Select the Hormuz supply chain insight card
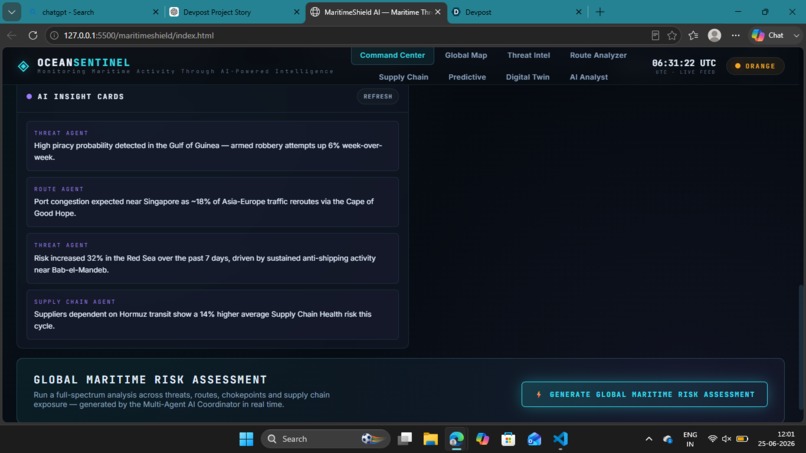Viewport: 806px width, 453px height. click(212, 315)
